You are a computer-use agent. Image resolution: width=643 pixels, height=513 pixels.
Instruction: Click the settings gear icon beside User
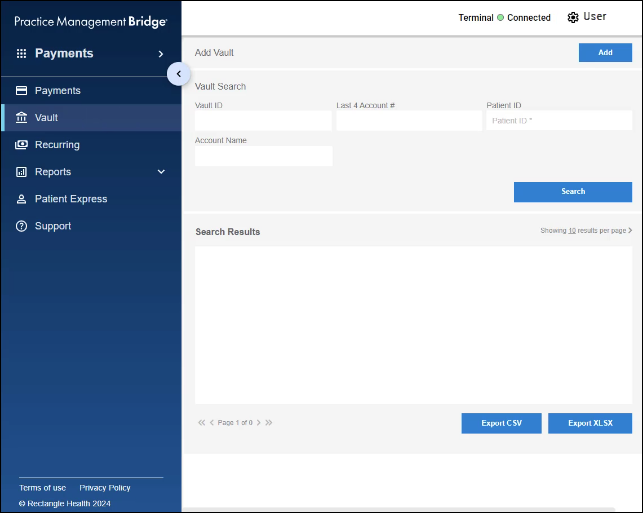(x=573, y=17)
